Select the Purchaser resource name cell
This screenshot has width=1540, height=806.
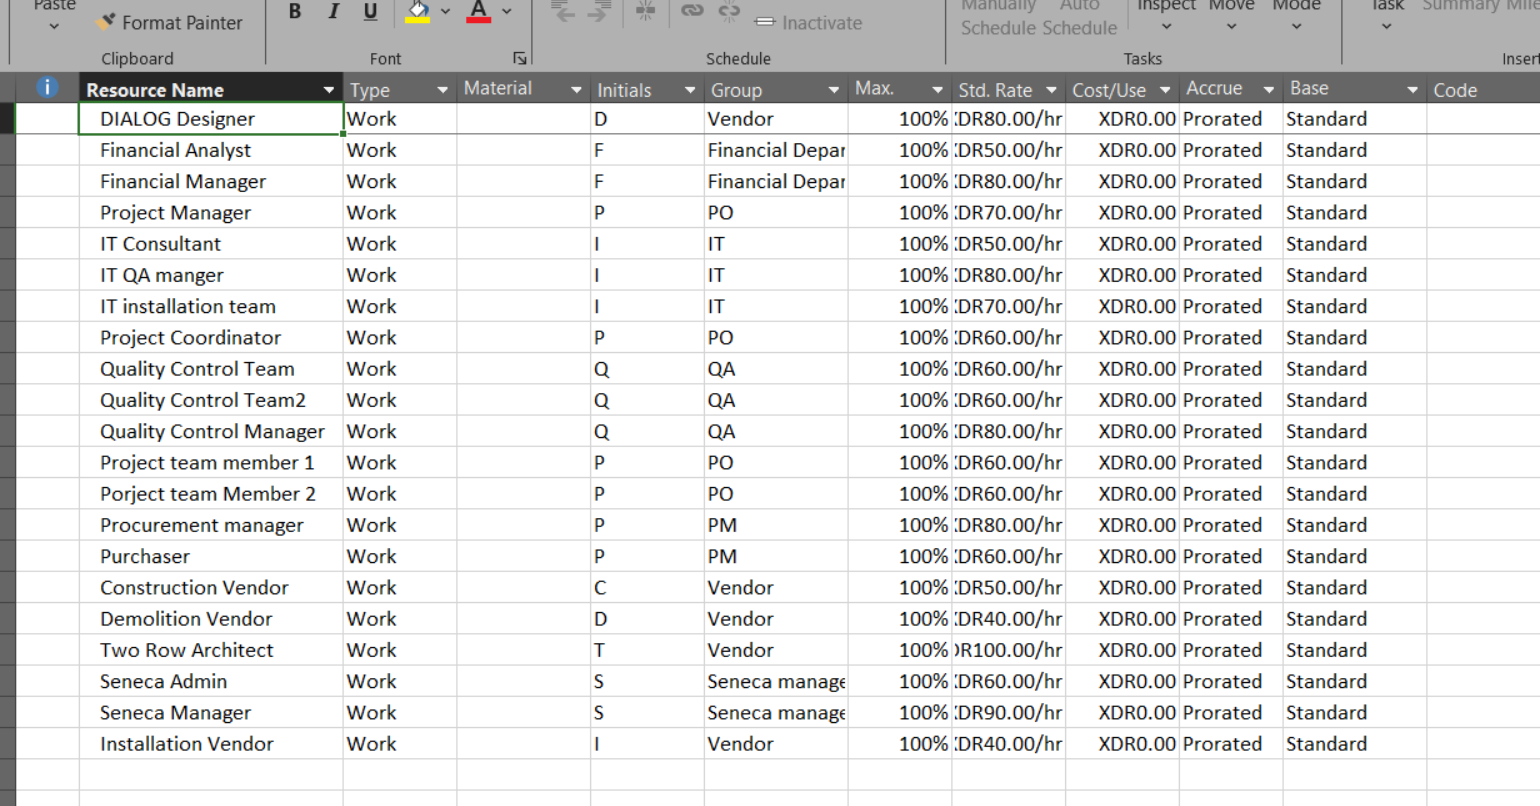[x=211, y=556]
